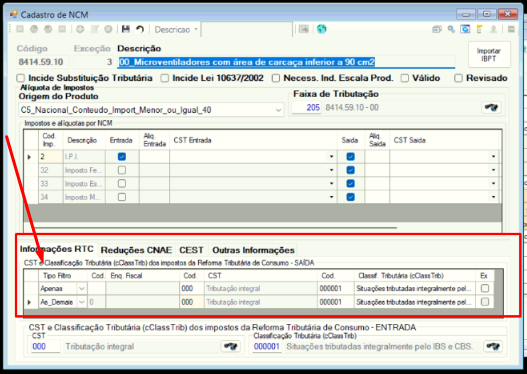Open CST Entrada dropdown for code 32 row
The image size is (527, 374).
pyautogui.click(x=331, y=170)
